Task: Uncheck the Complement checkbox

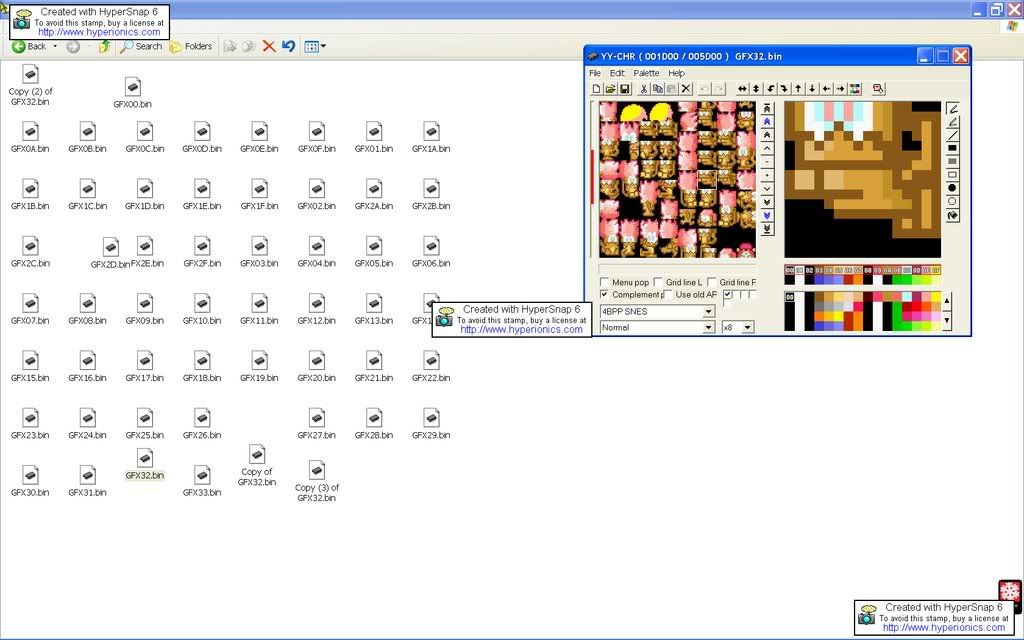Action: tap(604, 295)
